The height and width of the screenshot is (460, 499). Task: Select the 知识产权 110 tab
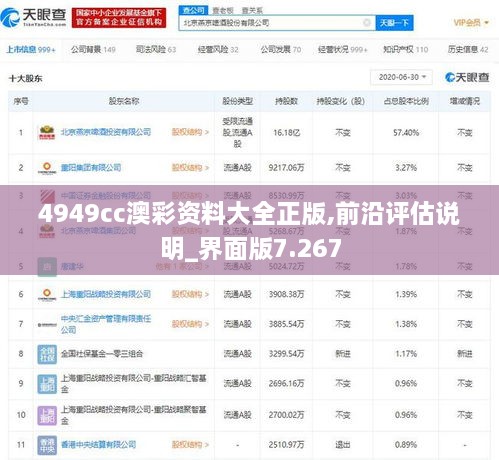tap(406, 50)
